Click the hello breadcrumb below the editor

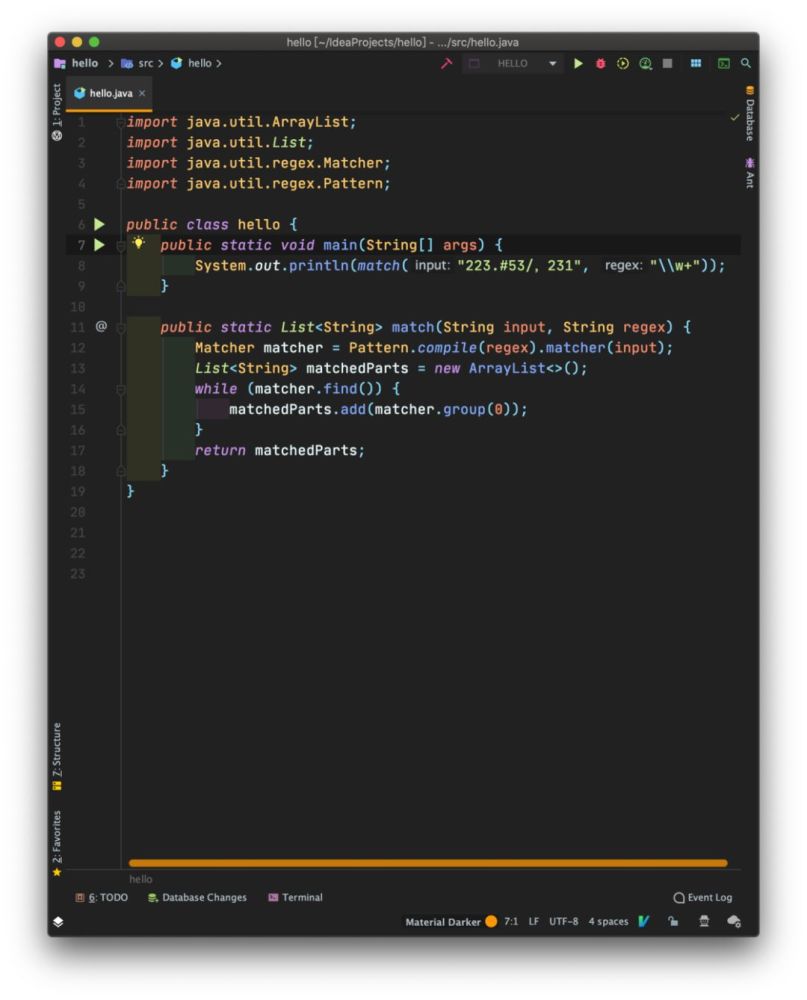click(x=140, y=879)
